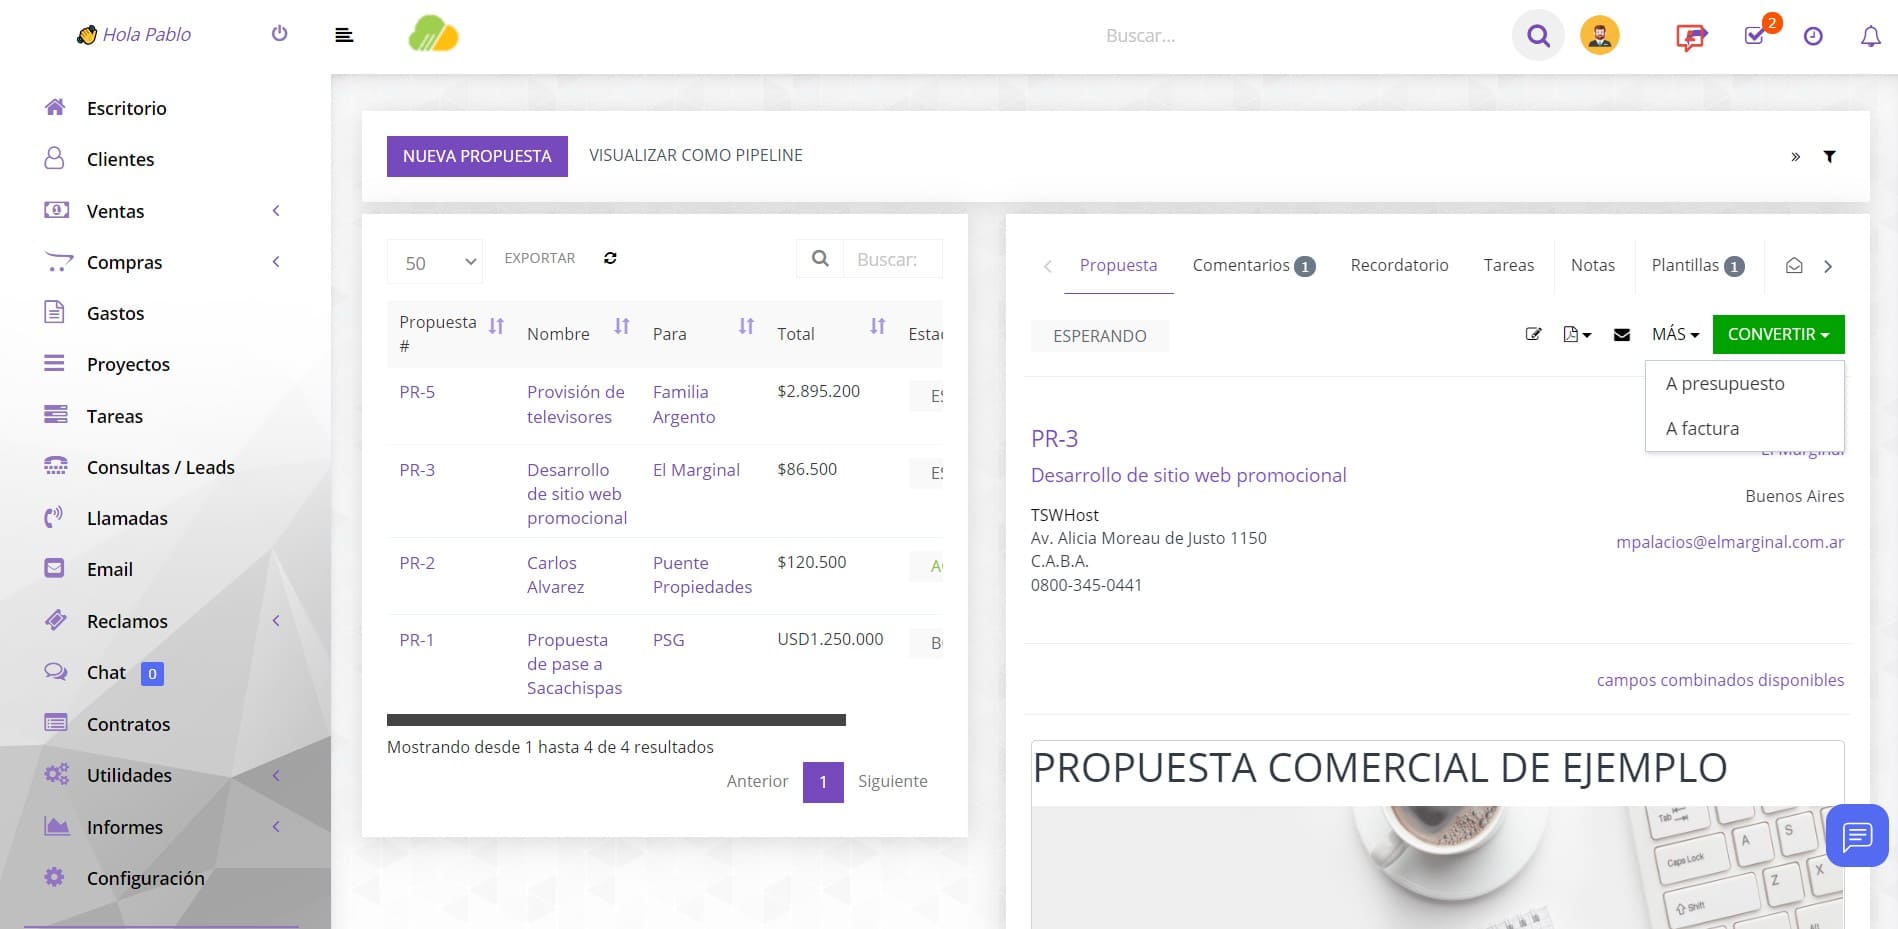Screen dimensions: 1898x929
Task: Click the open envelope tab icon
Action: coord(1794,266)
